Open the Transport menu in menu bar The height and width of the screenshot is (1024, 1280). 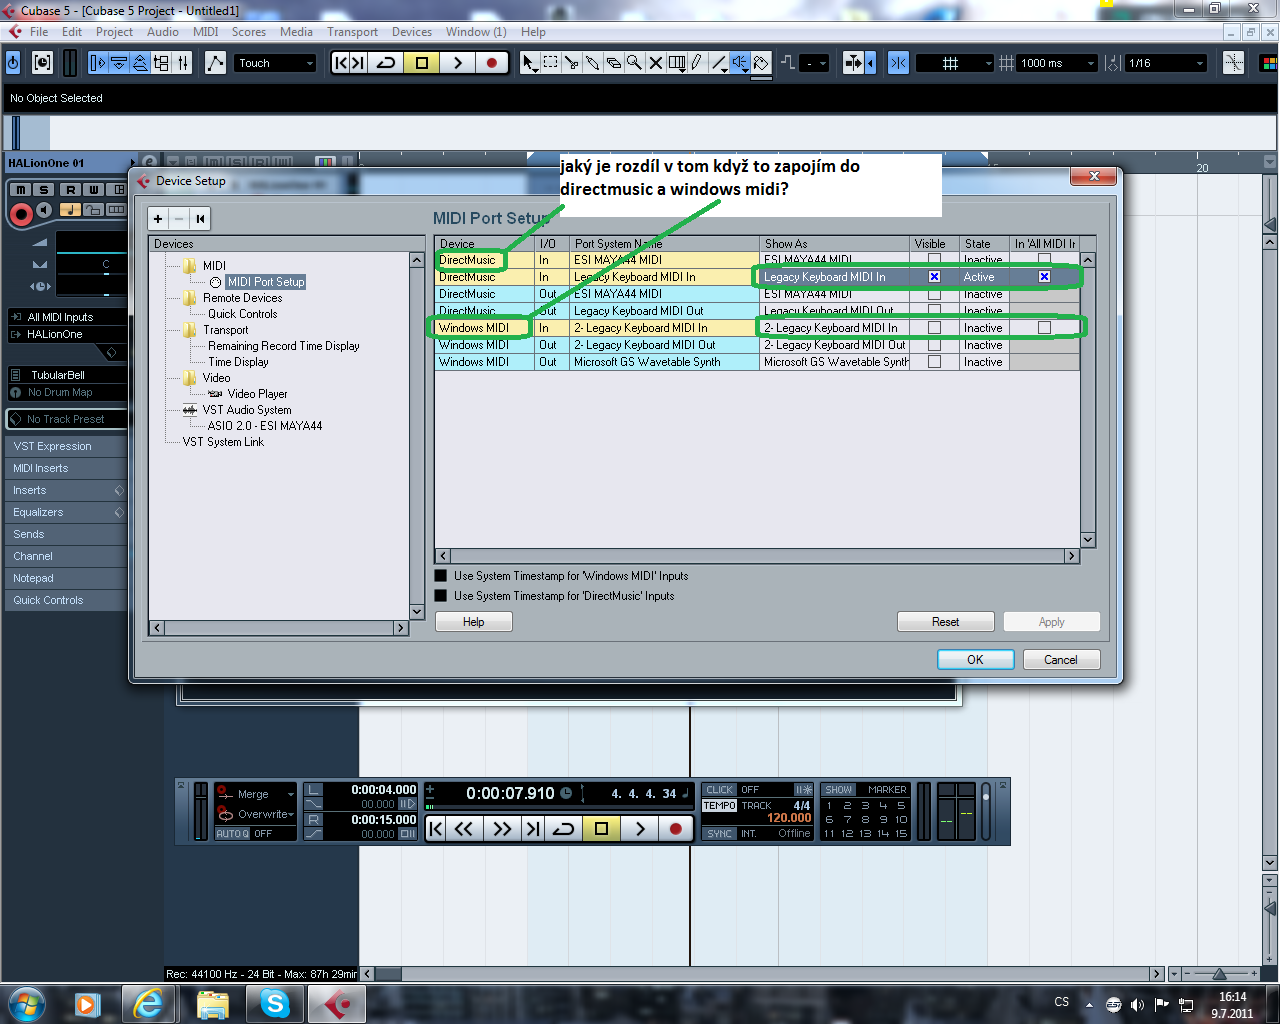point(352,32)
